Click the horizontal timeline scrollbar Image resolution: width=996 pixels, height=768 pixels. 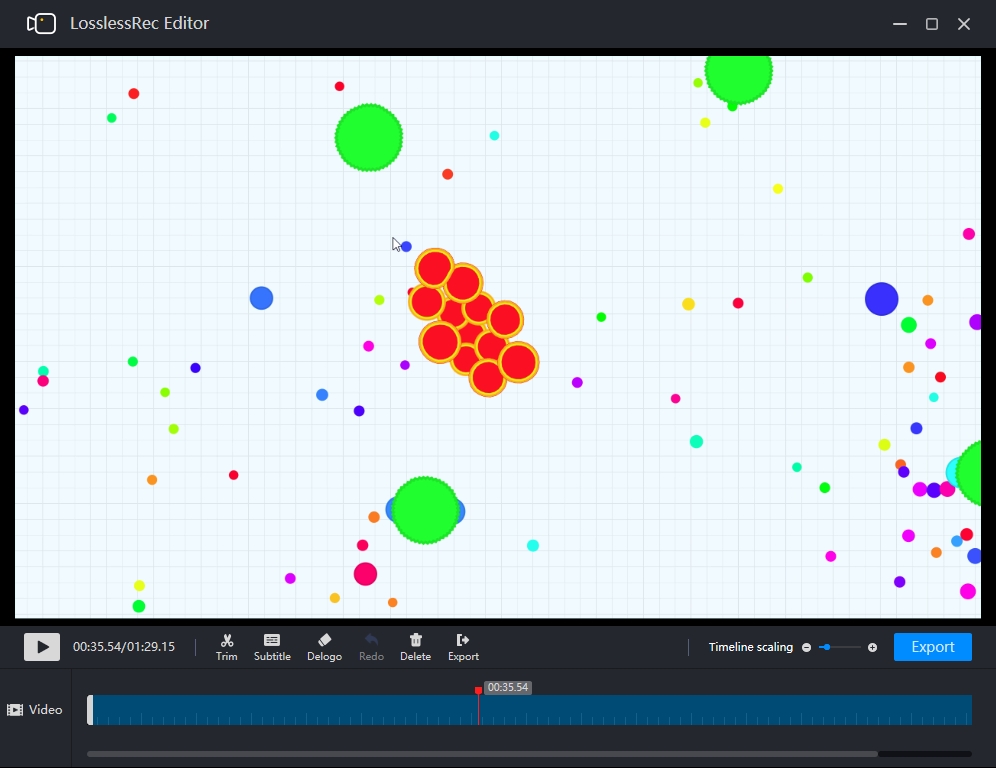point(483,754)
